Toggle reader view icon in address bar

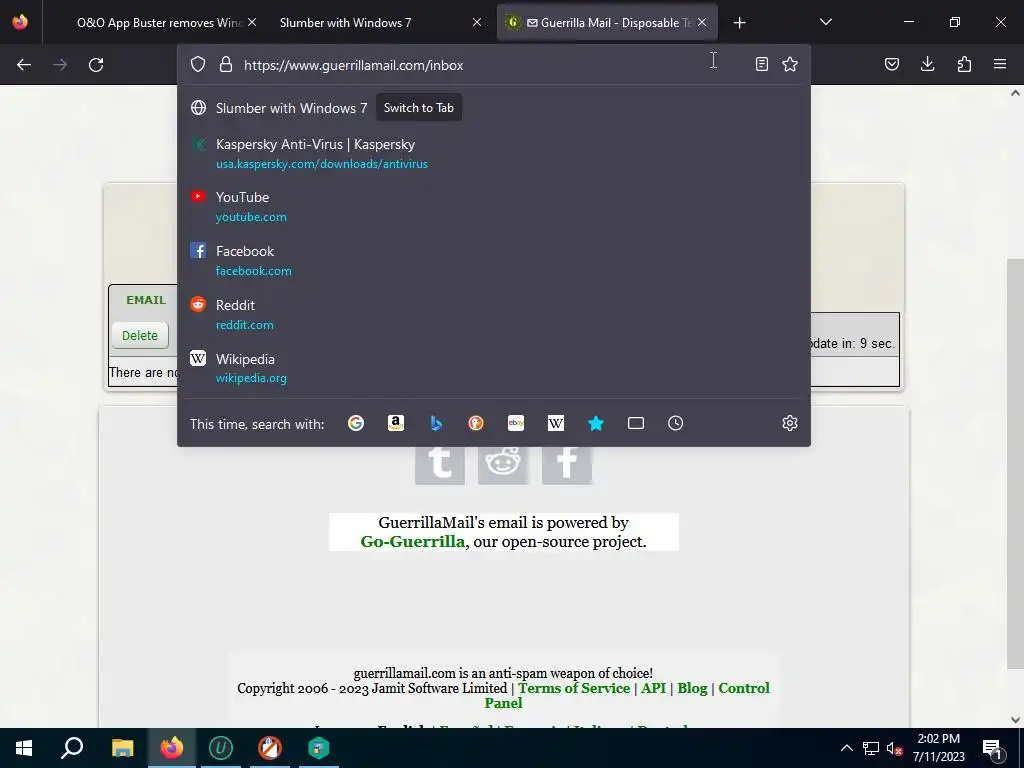tap(761, 64)
